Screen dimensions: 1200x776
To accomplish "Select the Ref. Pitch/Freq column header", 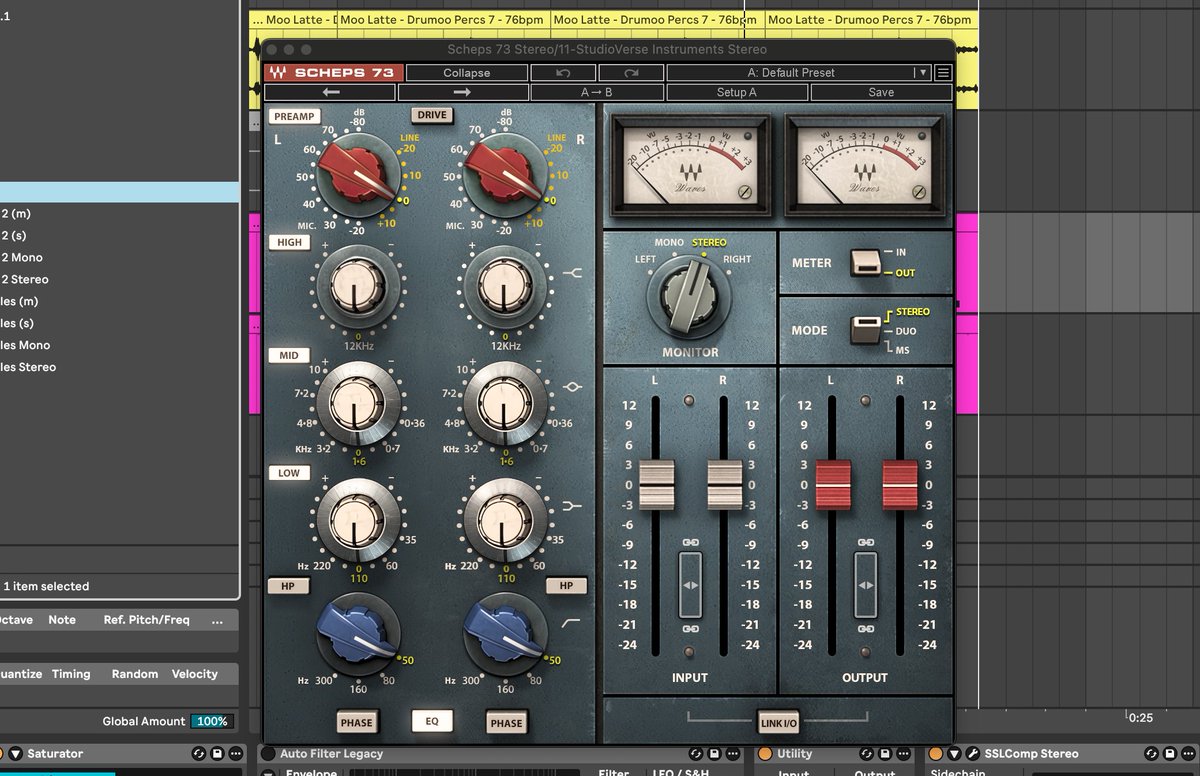I will [x=146, y=620].
